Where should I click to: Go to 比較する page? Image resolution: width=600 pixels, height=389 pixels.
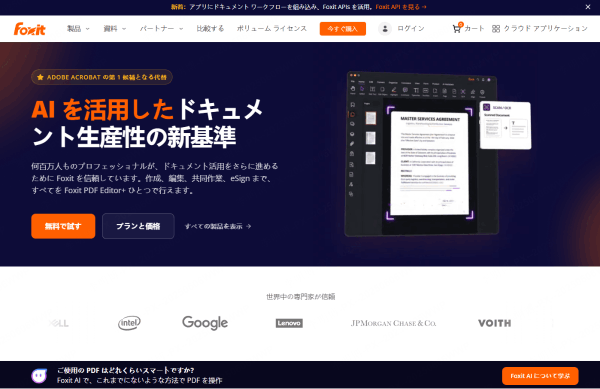[x=210, y=29]
